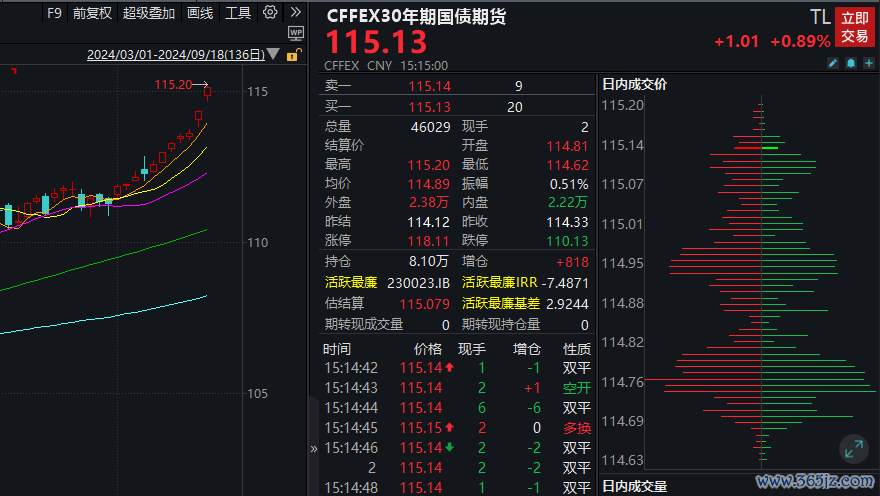
Task: Click the highlighted 115.14 price level bar
Action: pos(757,148)
